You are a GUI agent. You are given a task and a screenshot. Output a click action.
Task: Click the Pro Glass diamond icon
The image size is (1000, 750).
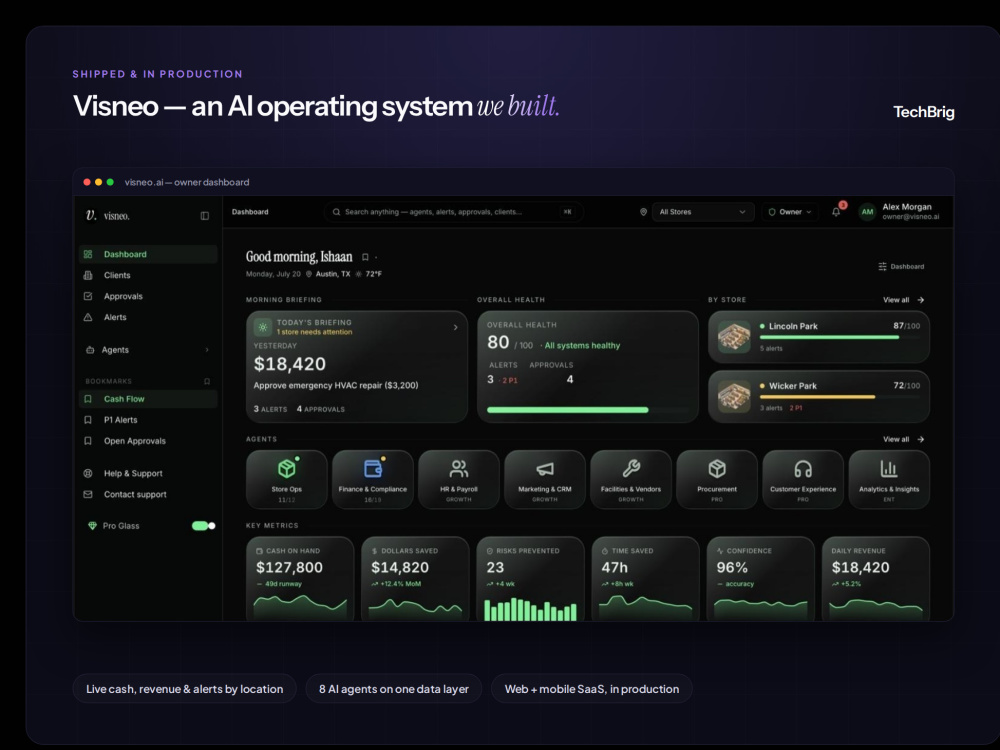tap(92, 526)
